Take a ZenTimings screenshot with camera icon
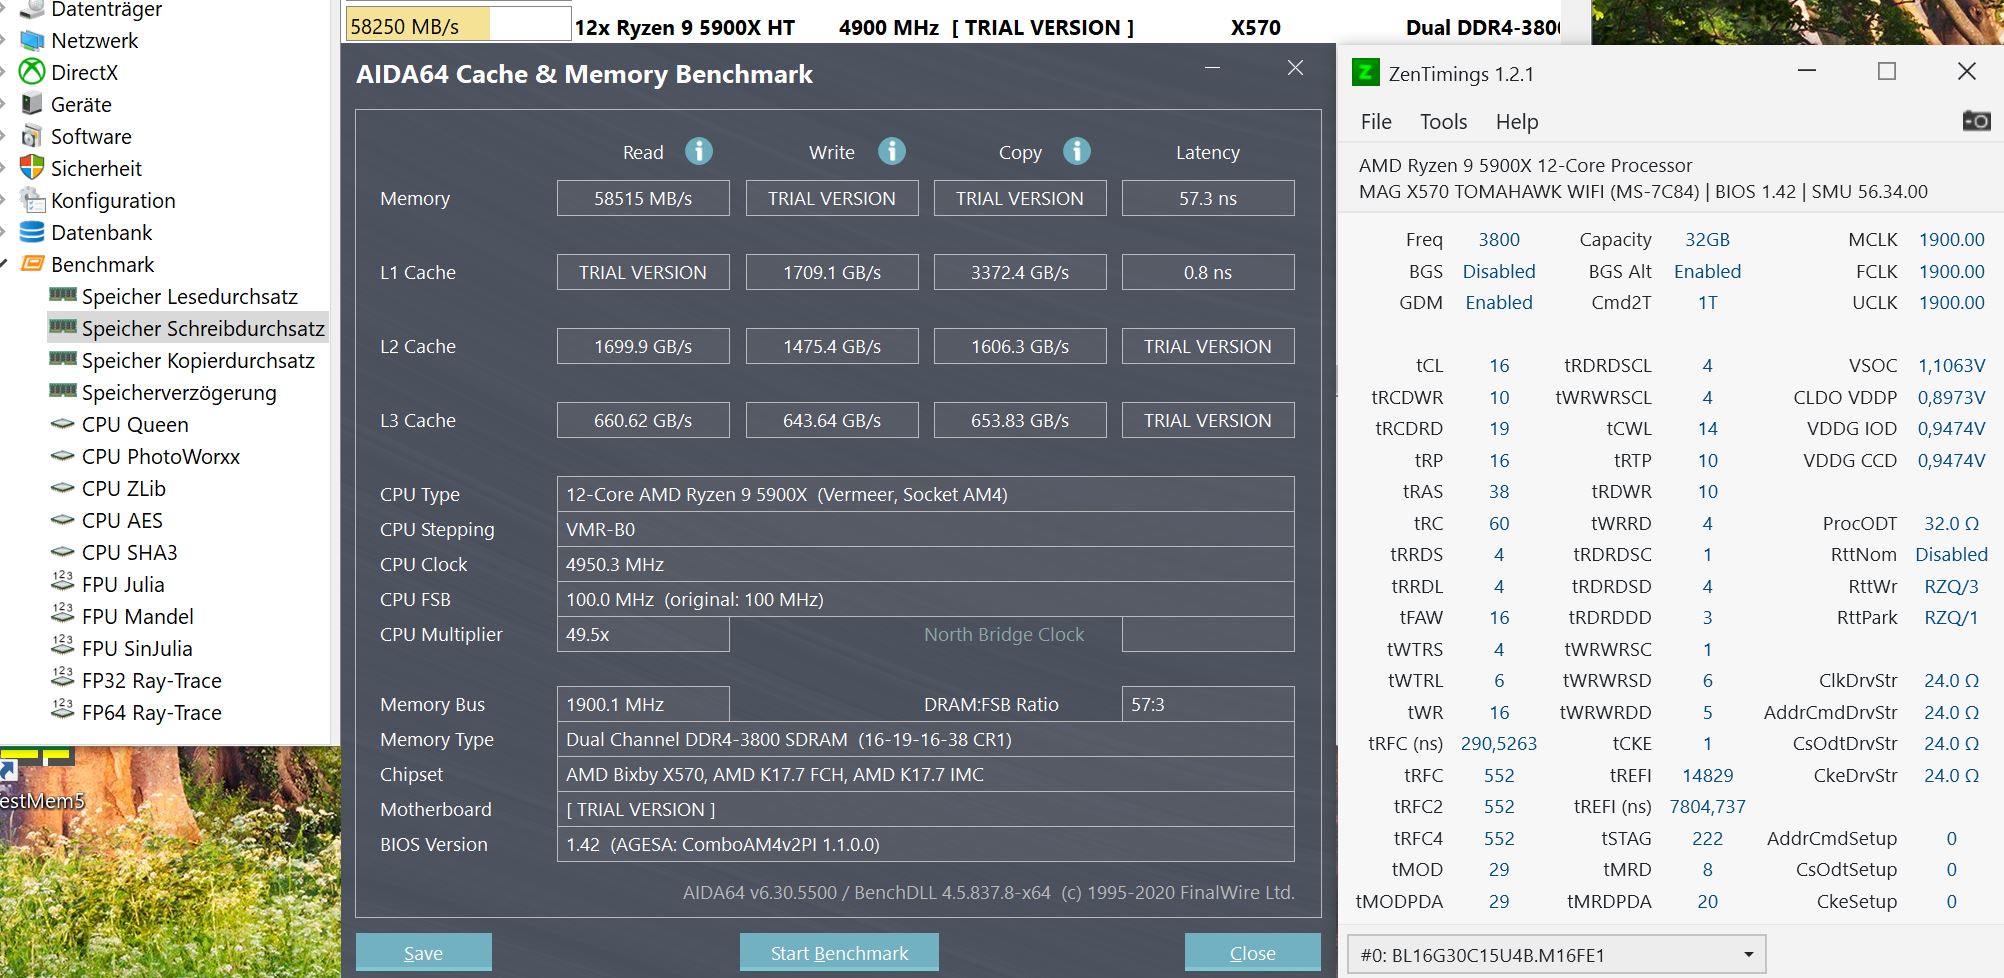 pos(1976,121)
